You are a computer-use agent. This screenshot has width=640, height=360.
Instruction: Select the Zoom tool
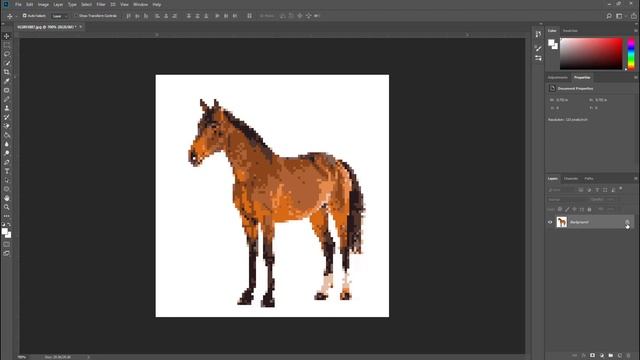click(x=7, y=207)
